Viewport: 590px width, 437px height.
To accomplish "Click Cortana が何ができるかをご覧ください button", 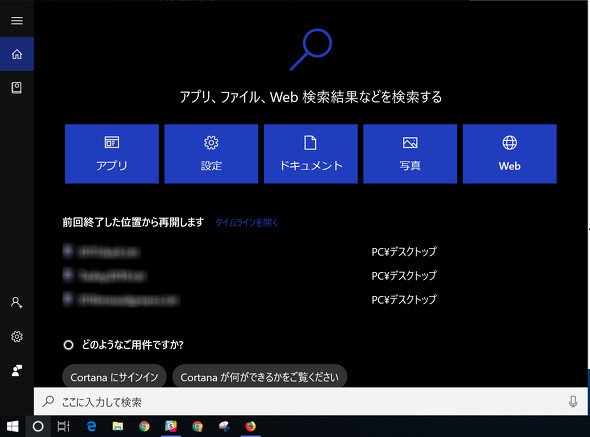I will pos(259,377).
